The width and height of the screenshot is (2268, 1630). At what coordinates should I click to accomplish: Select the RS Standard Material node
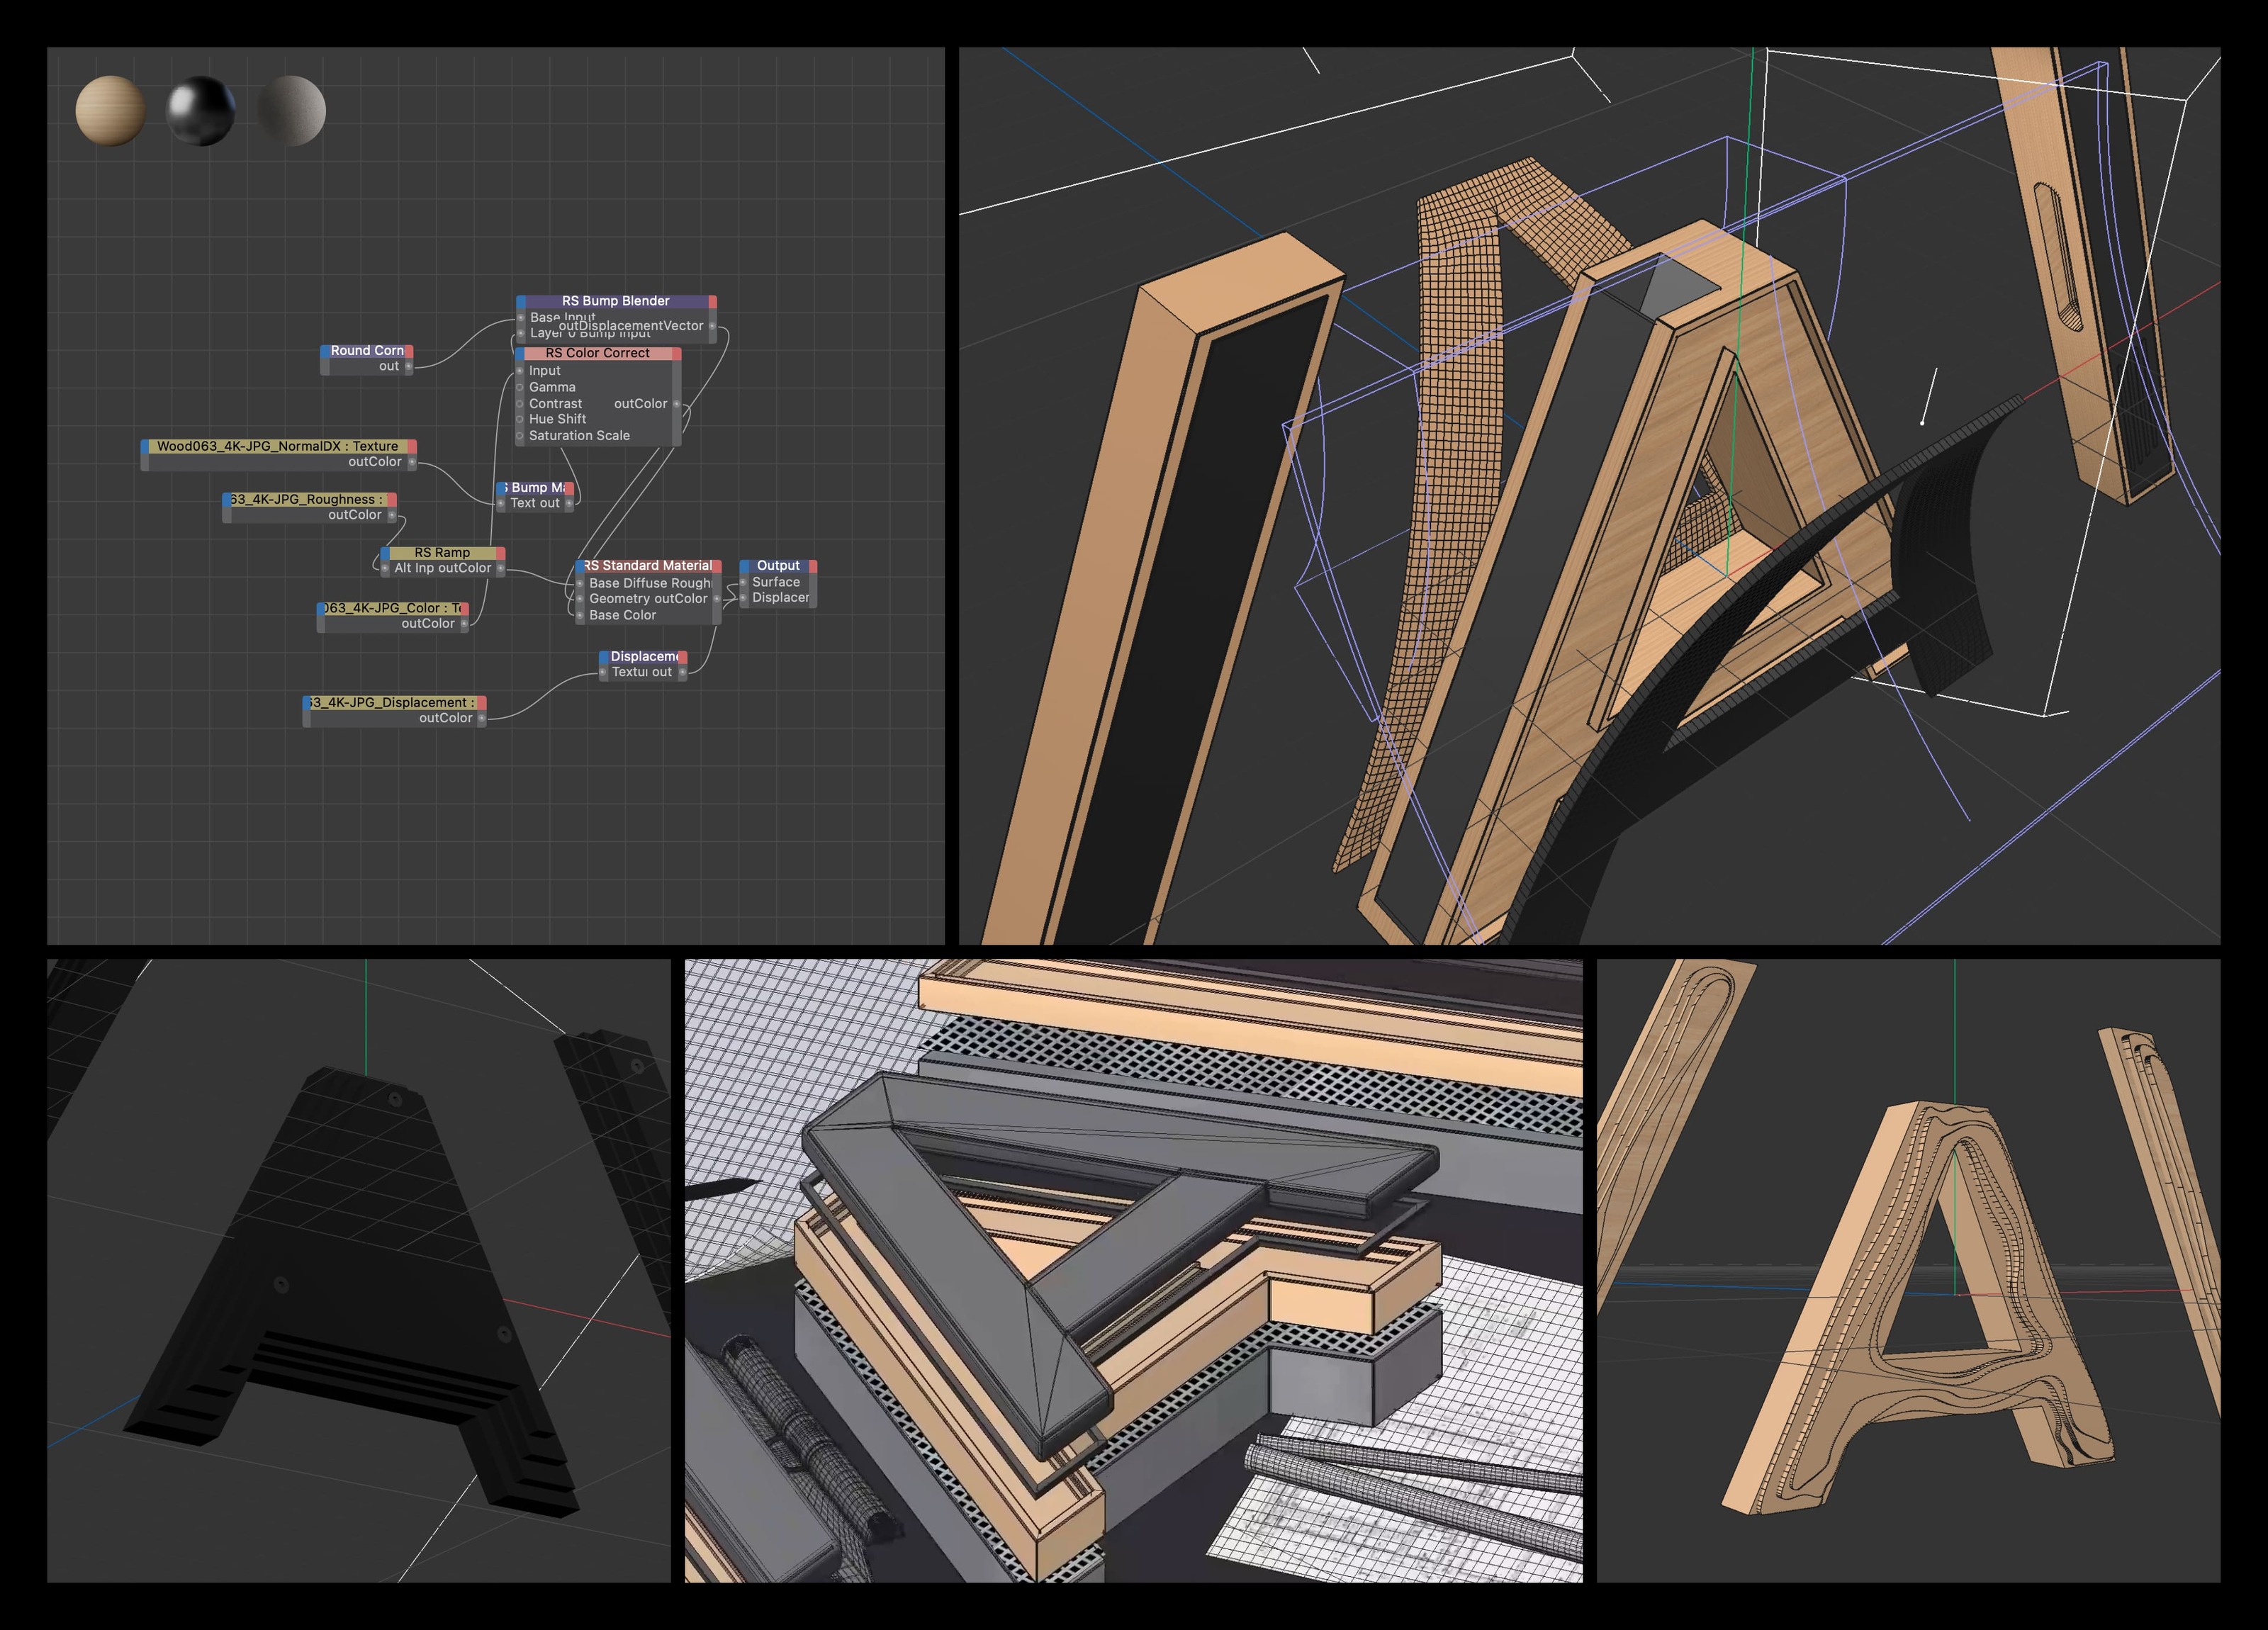(648, 566)
